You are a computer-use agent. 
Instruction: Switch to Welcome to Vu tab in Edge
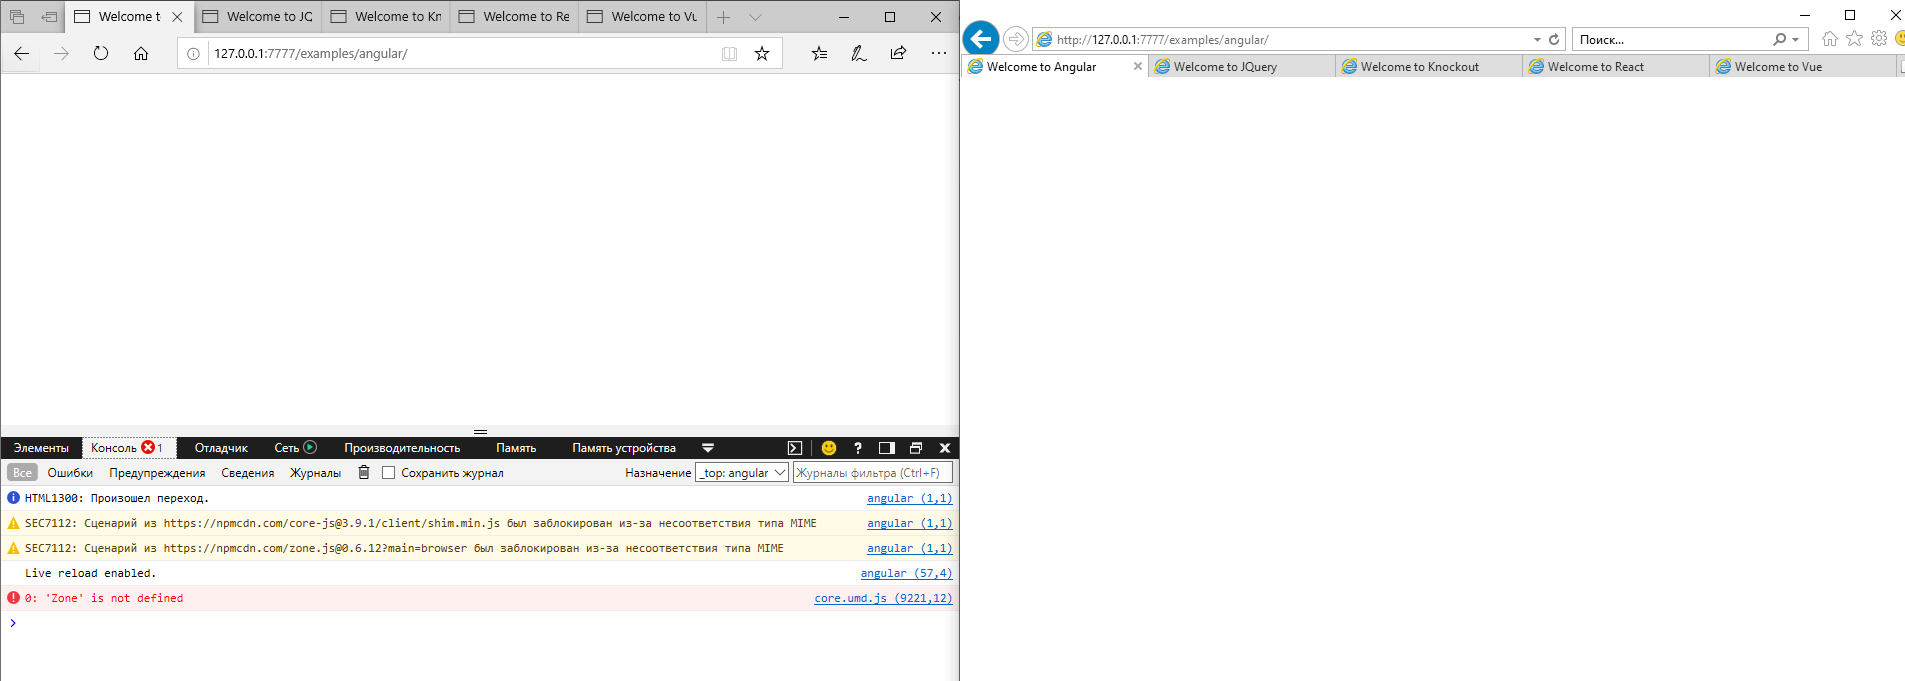642,16
